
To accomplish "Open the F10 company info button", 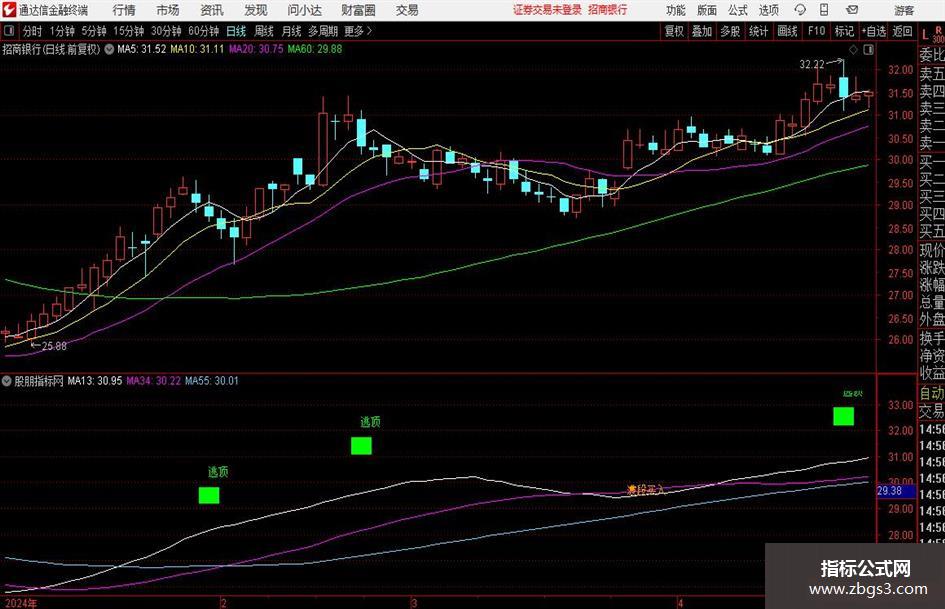I will click(817, 31).
